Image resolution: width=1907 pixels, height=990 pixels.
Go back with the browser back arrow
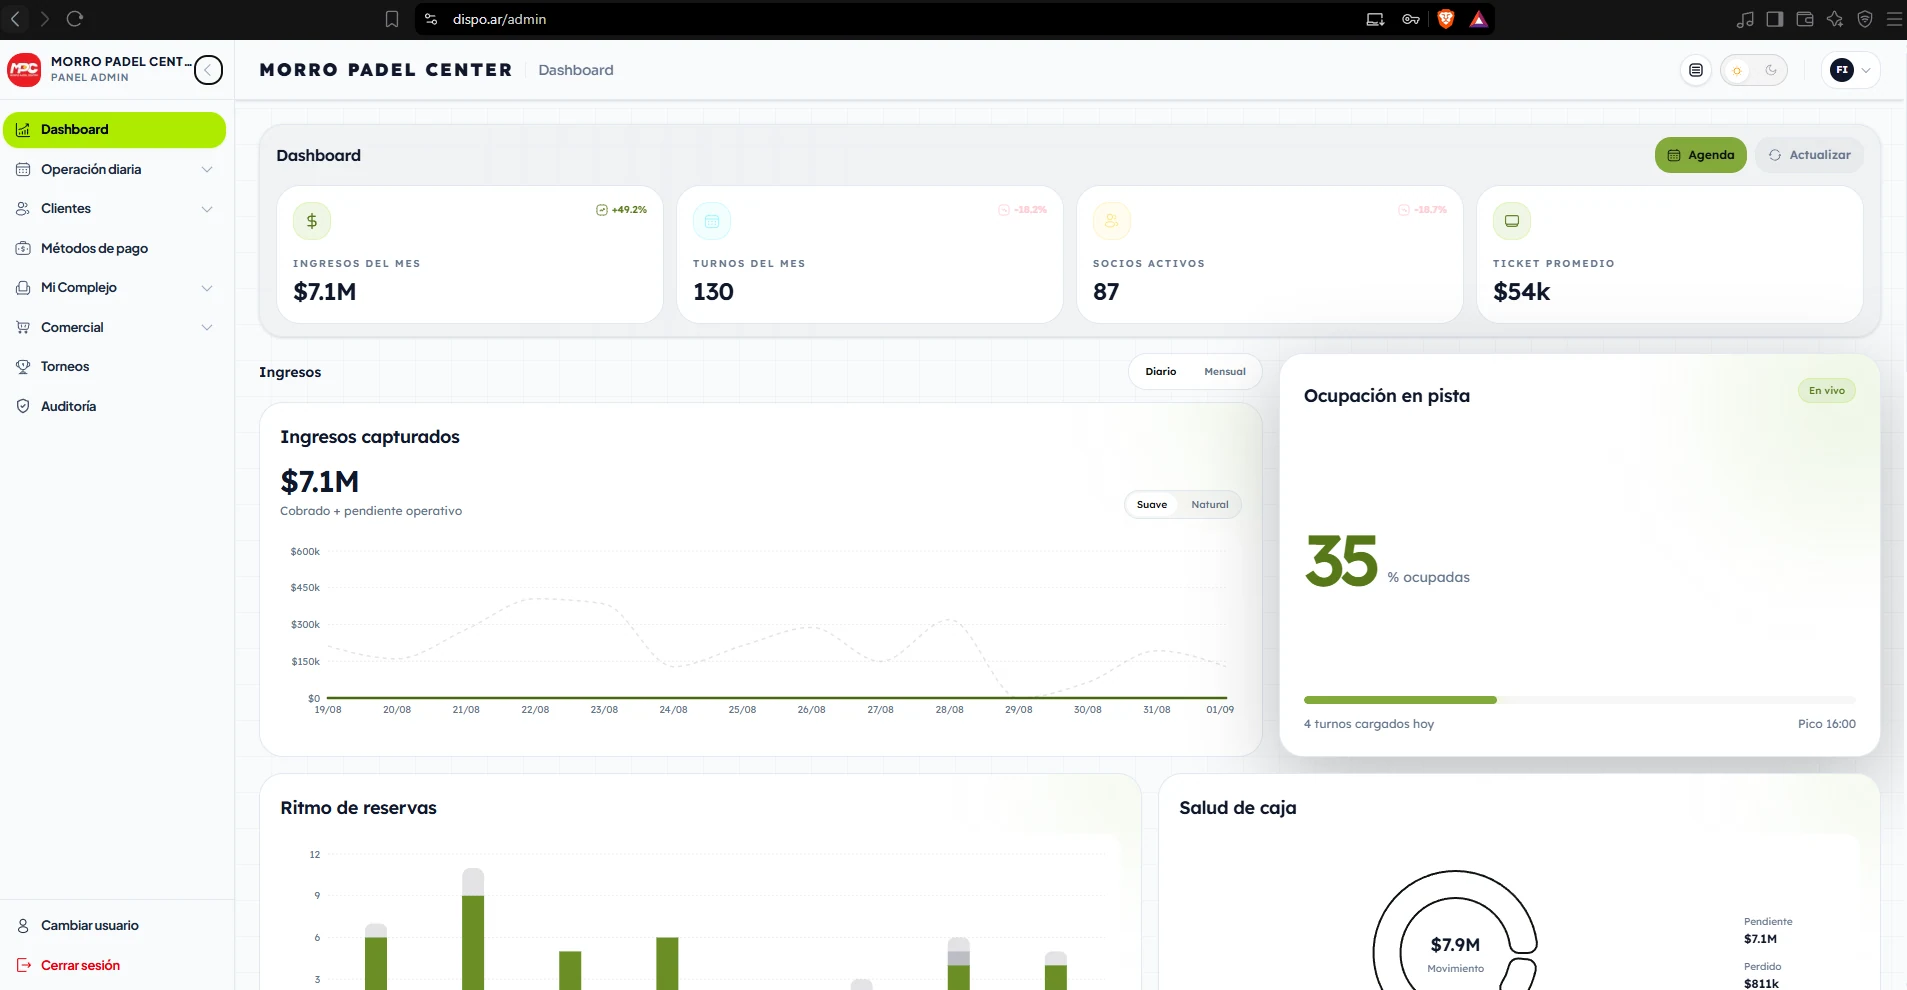tap(15, 19)
